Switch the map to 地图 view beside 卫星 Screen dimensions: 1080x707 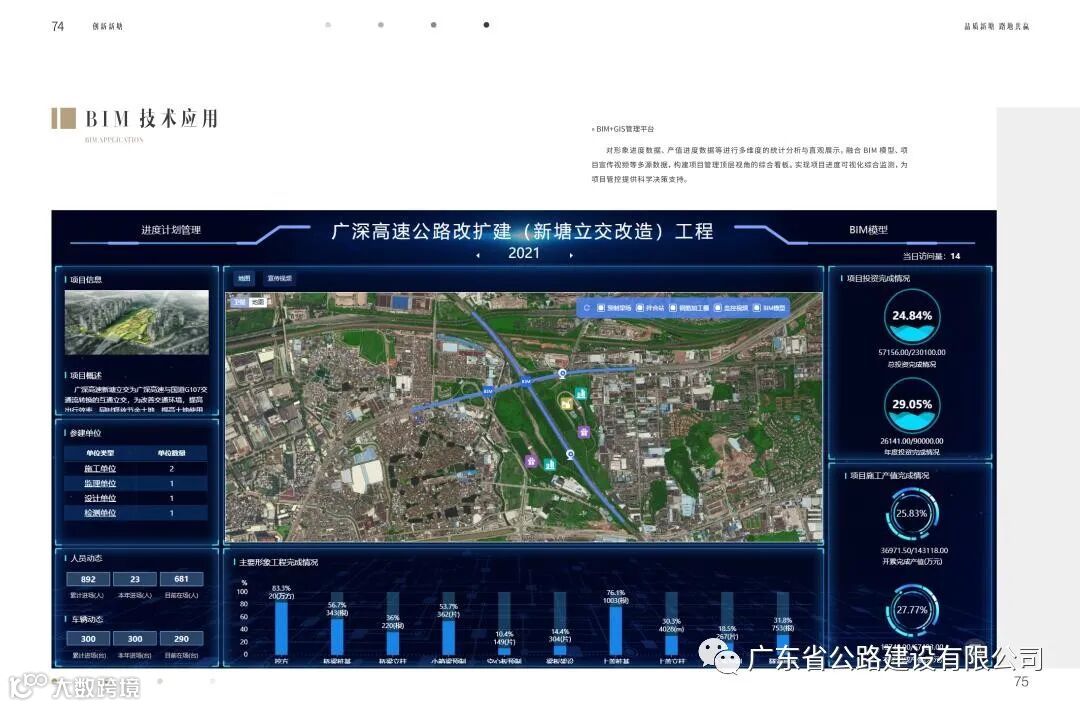coord(257,302)
